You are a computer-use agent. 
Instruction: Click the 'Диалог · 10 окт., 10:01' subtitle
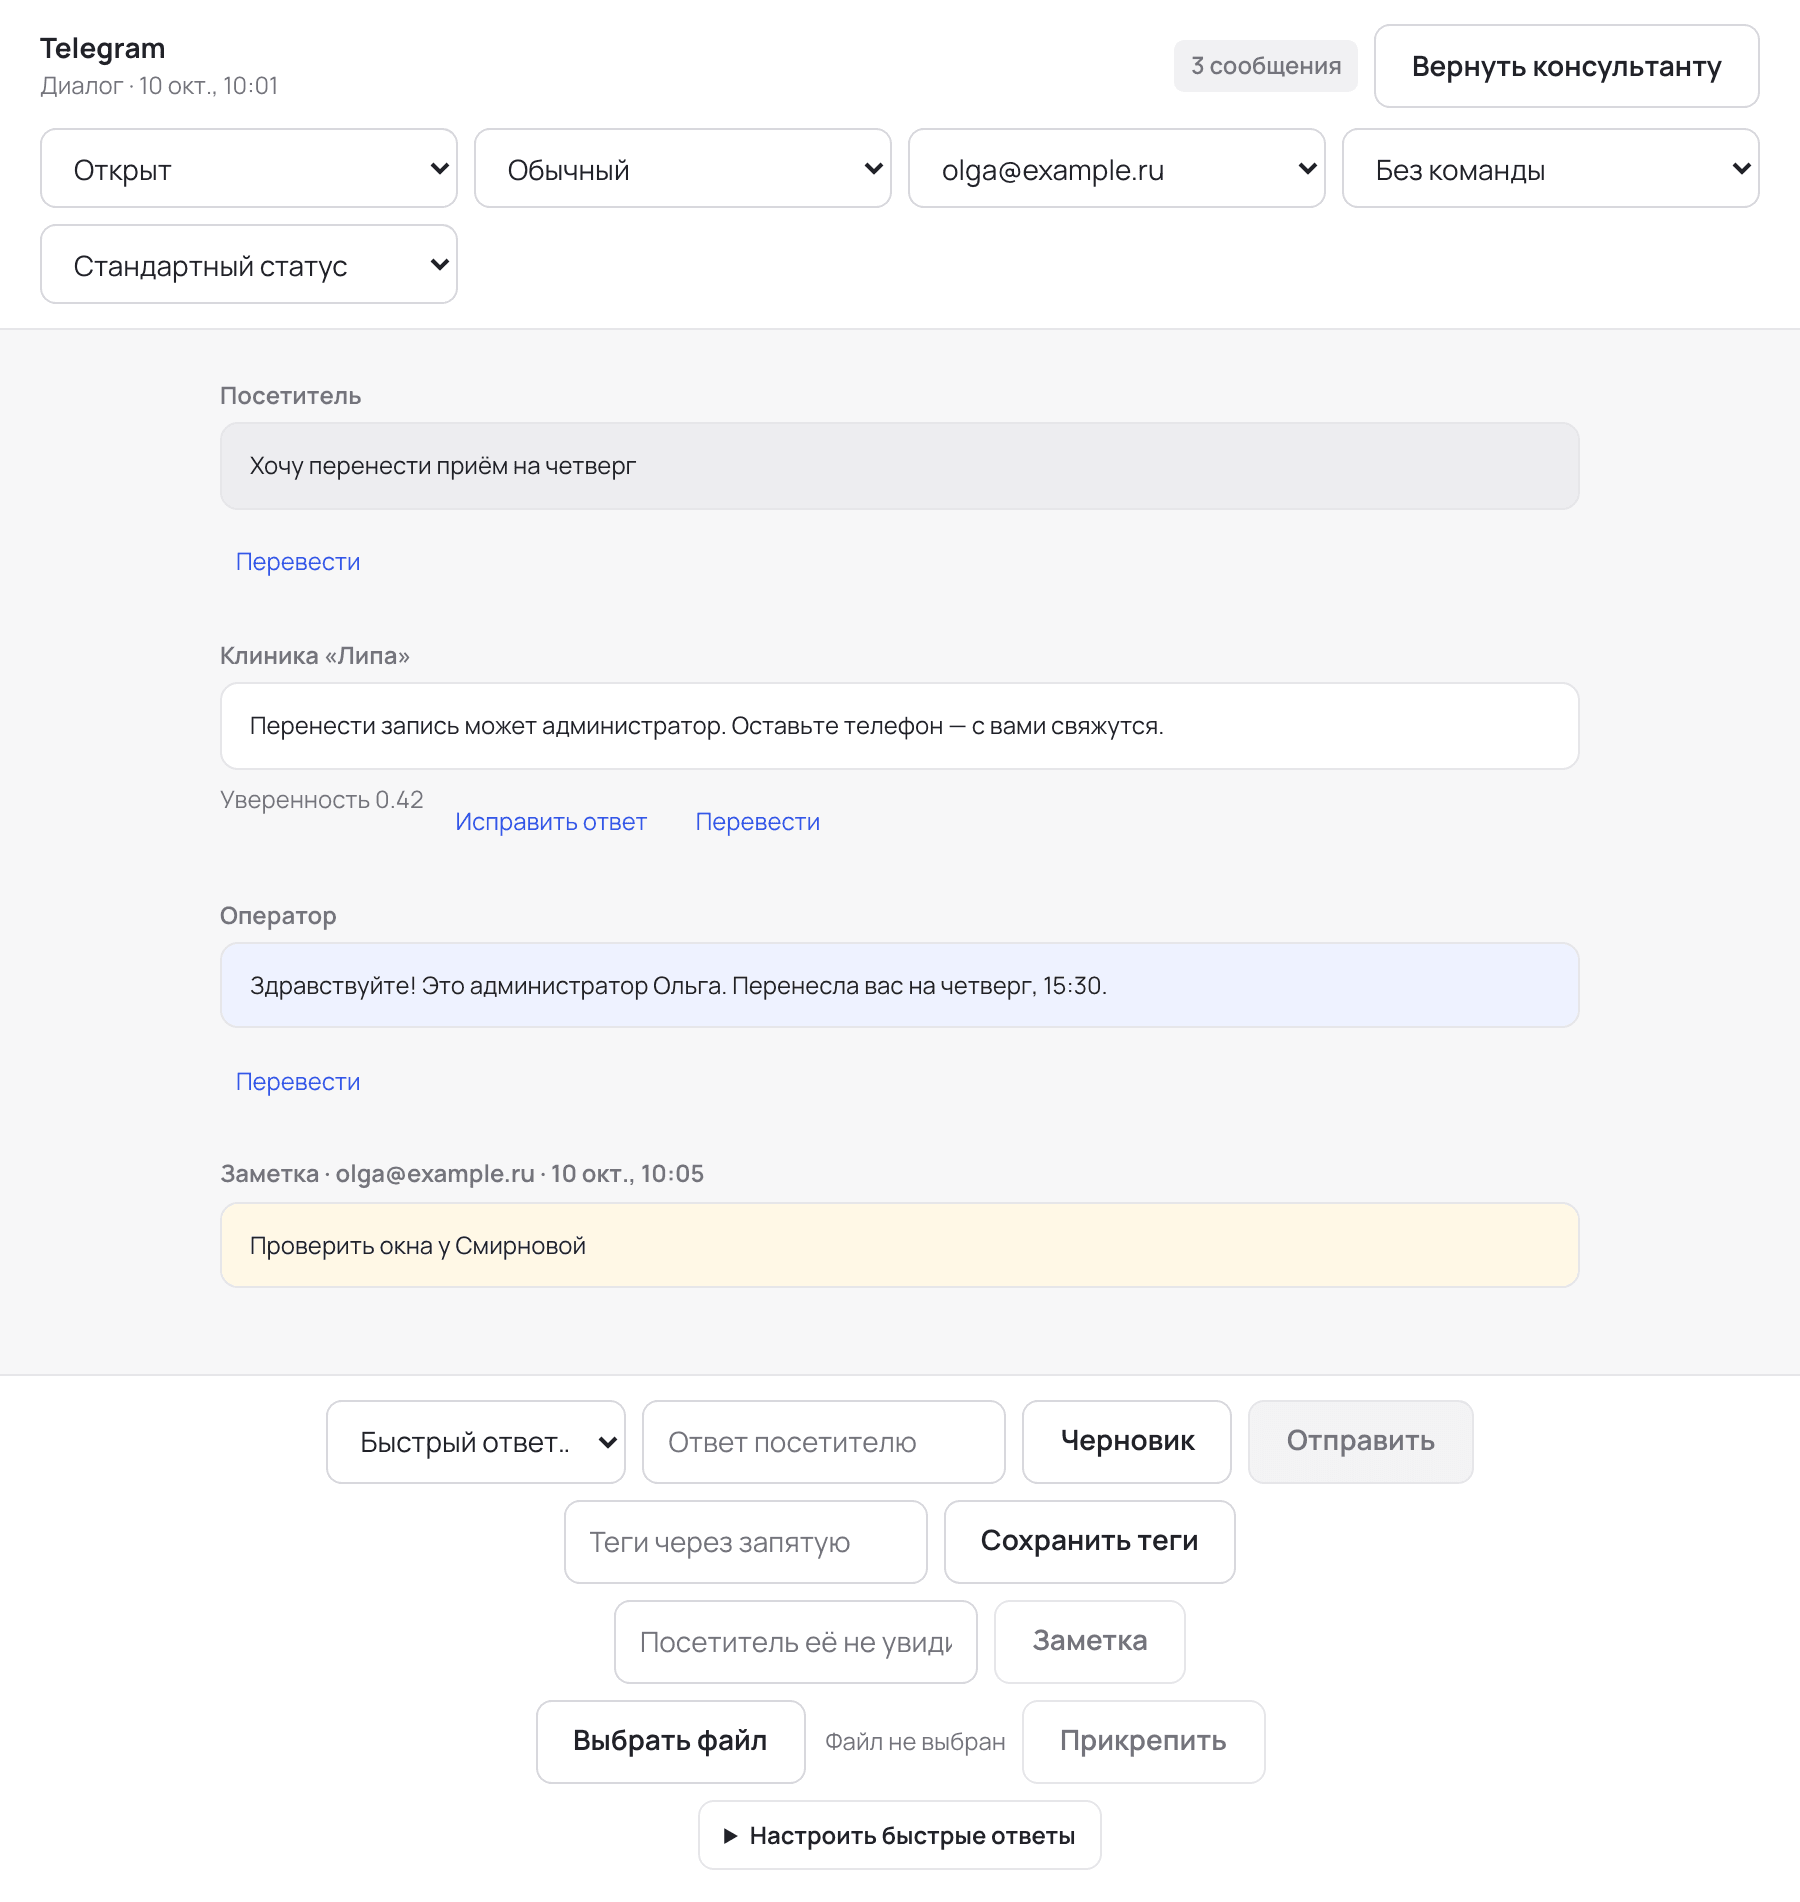159,86
